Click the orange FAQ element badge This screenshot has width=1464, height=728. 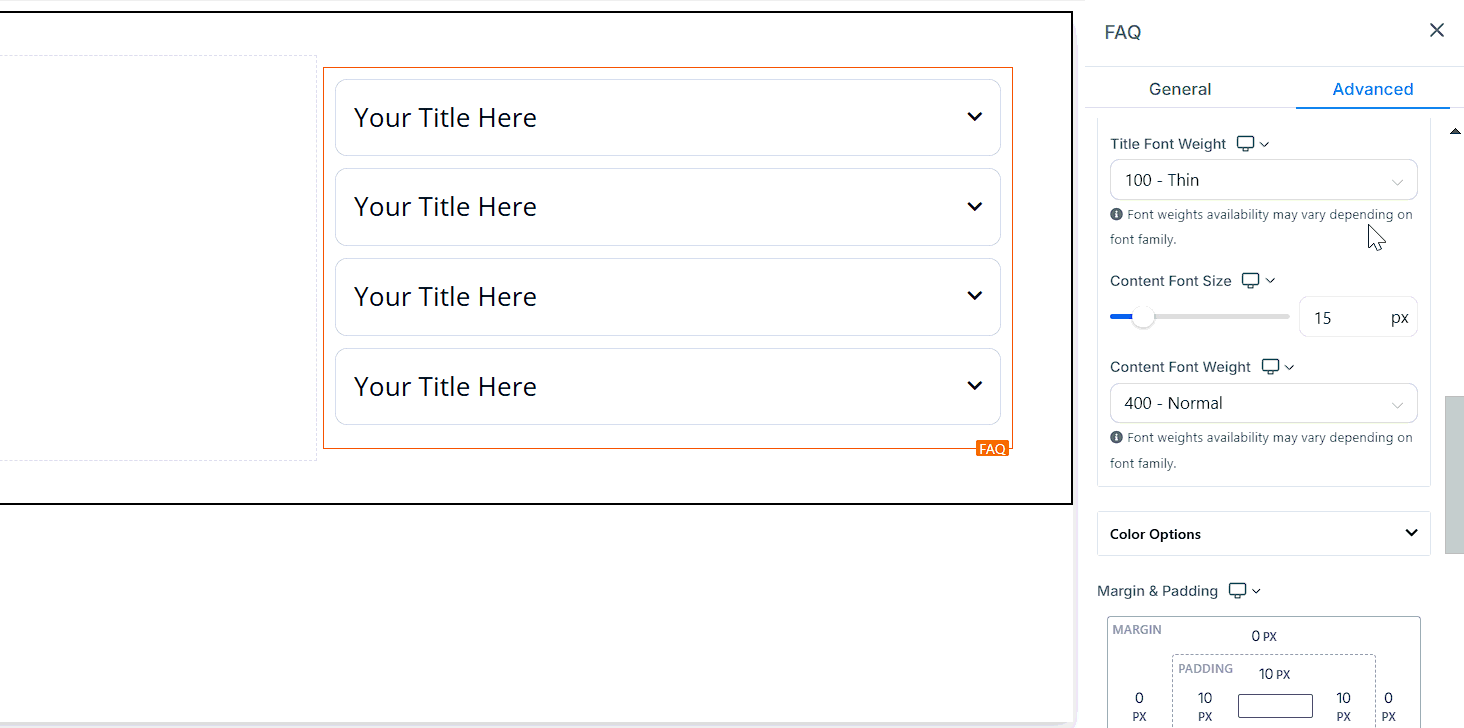[x=992, y=449]
